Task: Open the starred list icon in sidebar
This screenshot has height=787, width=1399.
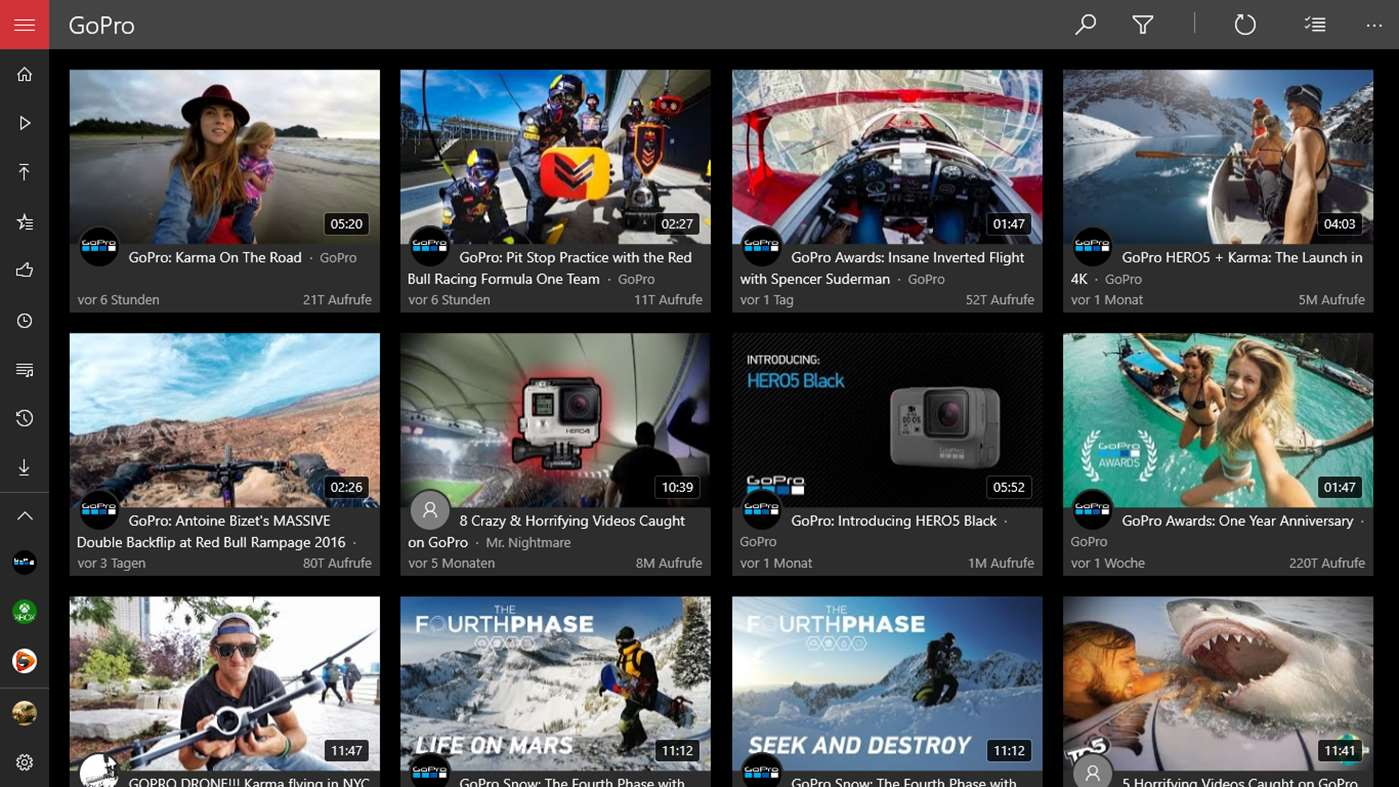Action: tap(24, 222)
